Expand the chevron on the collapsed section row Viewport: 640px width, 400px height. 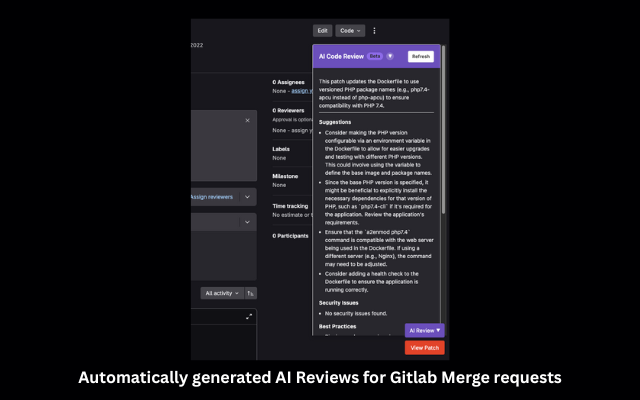pos(247,222)
